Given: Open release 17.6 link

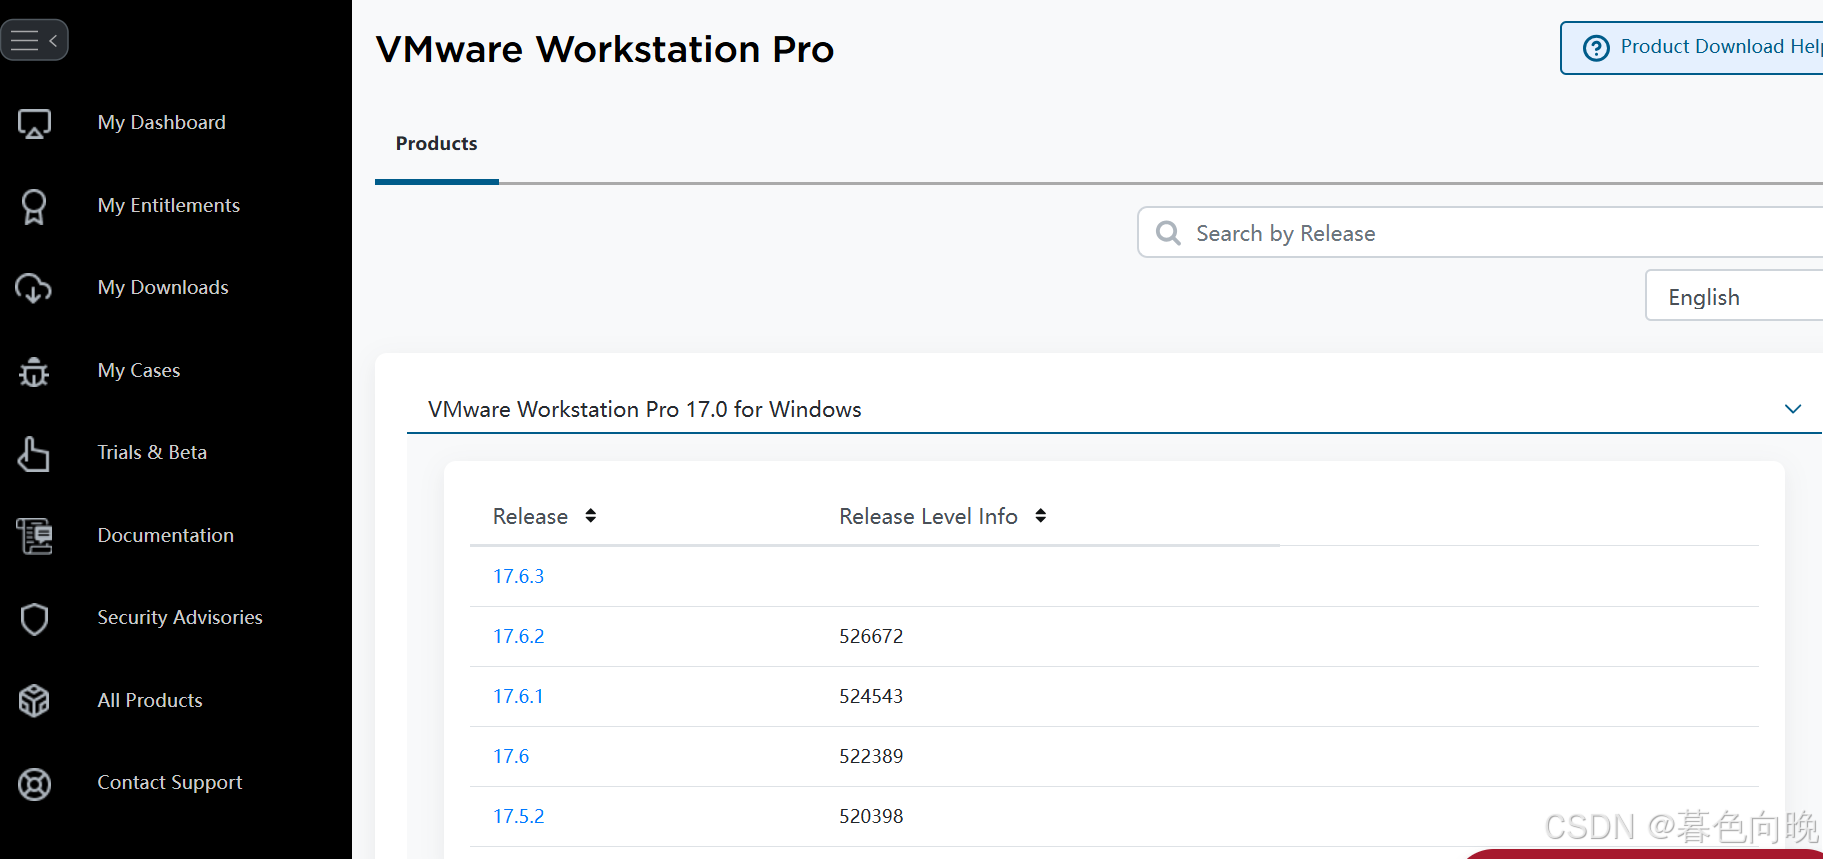Looking at the screenshot, I should [x=511, y=756].
